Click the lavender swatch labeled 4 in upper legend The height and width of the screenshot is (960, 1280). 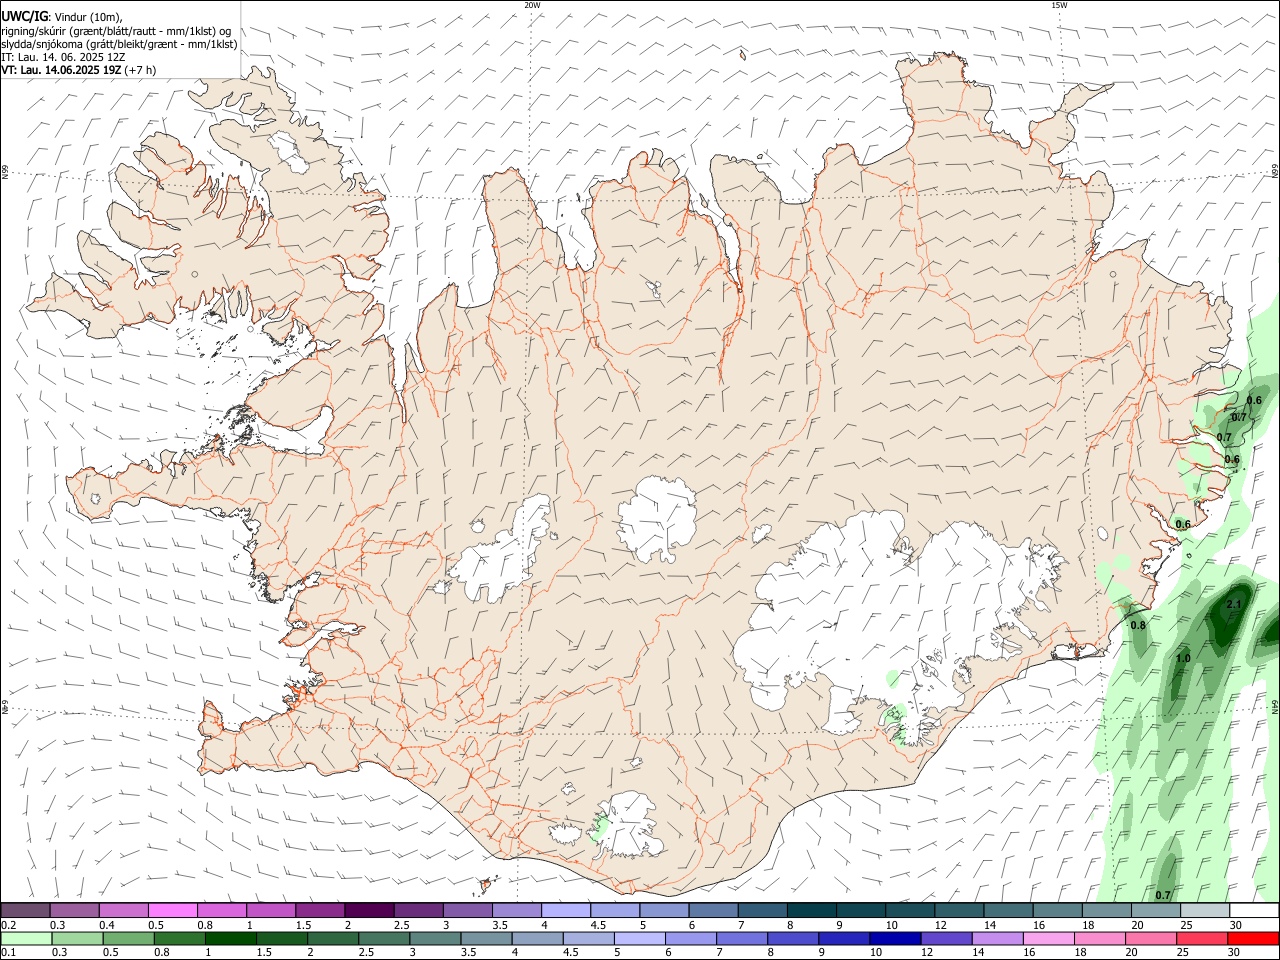(564, 910)
